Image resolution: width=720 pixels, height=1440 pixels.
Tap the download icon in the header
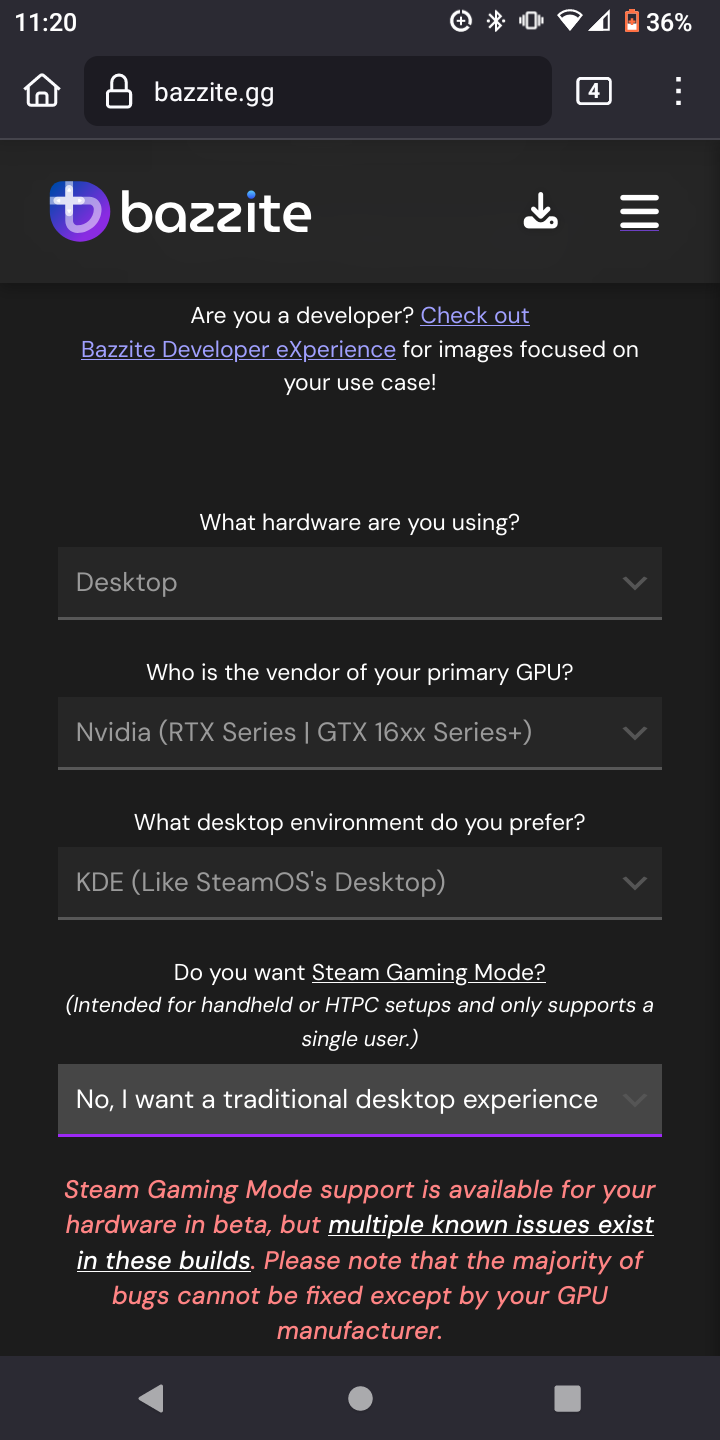click(x=541, y=212)
